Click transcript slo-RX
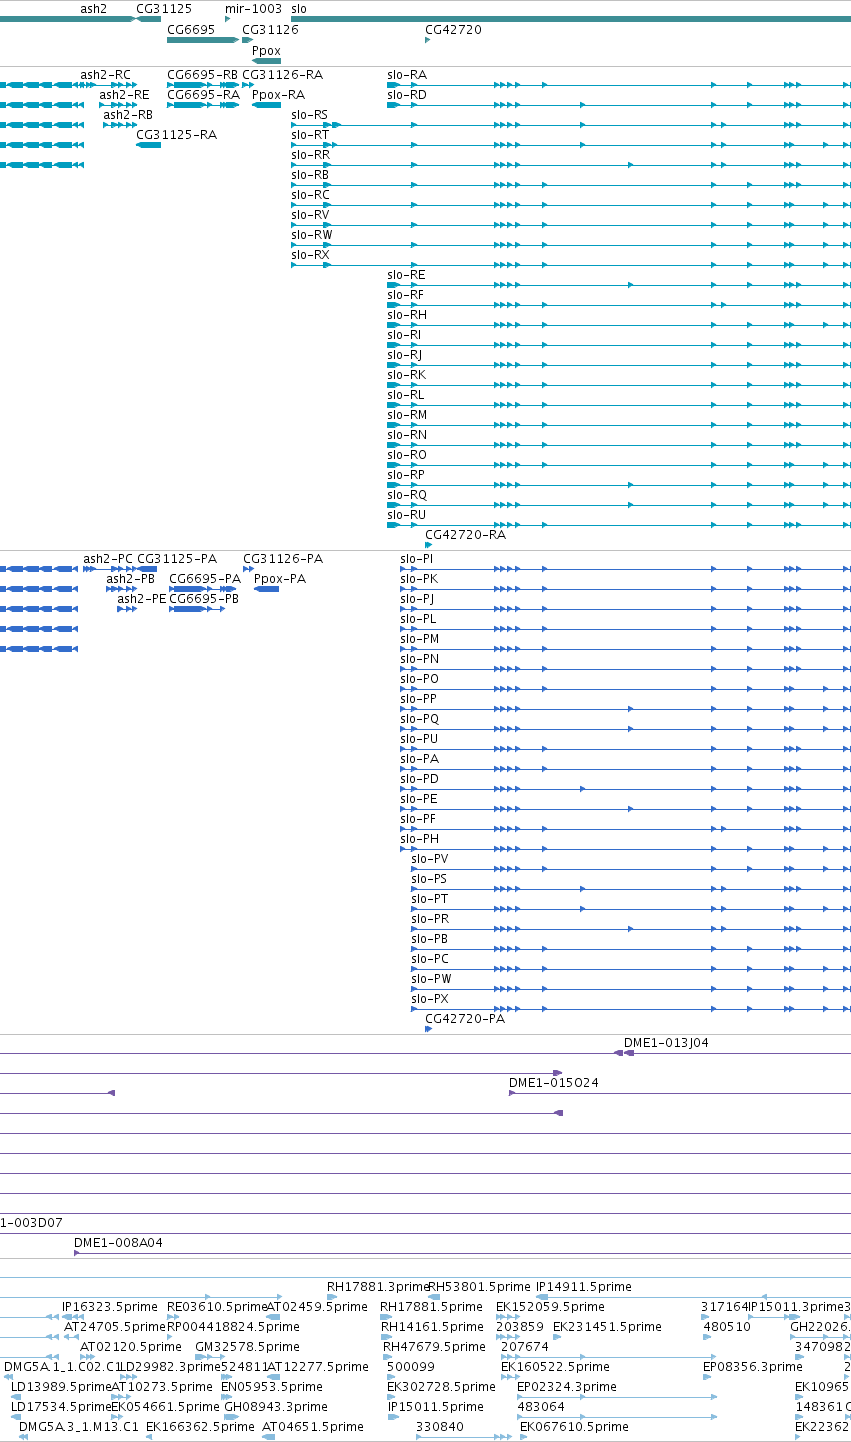Screen dimensions: 851x1442 (x=310, y=255)
